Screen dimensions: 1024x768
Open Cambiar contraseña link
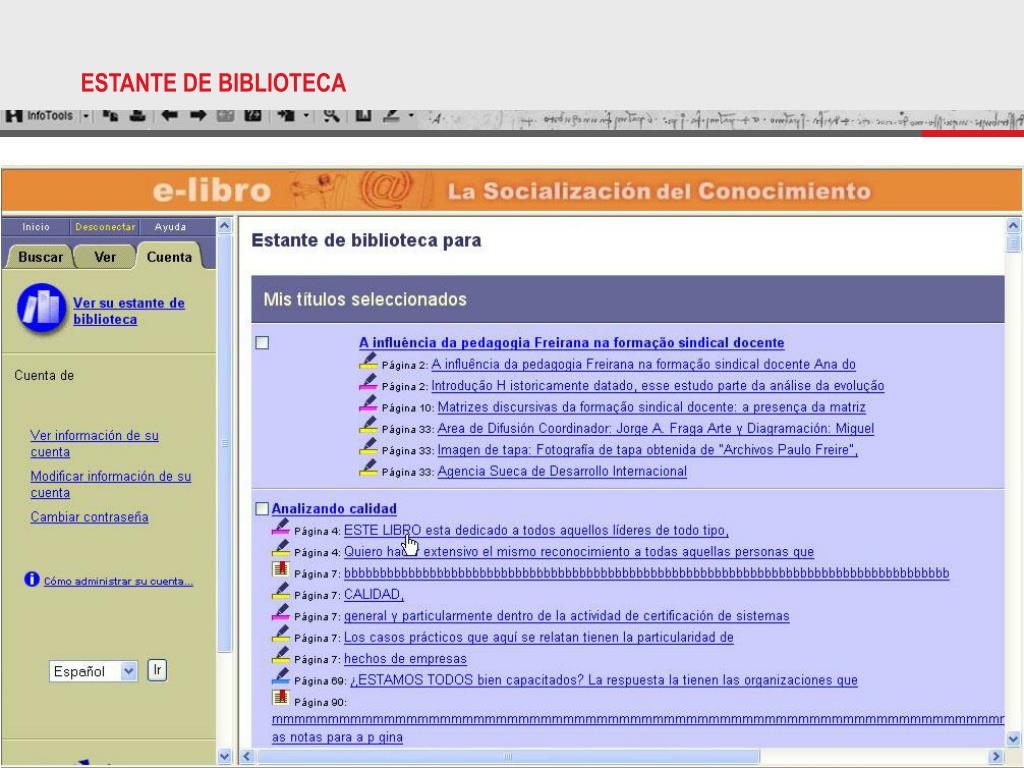coord(89,517)
